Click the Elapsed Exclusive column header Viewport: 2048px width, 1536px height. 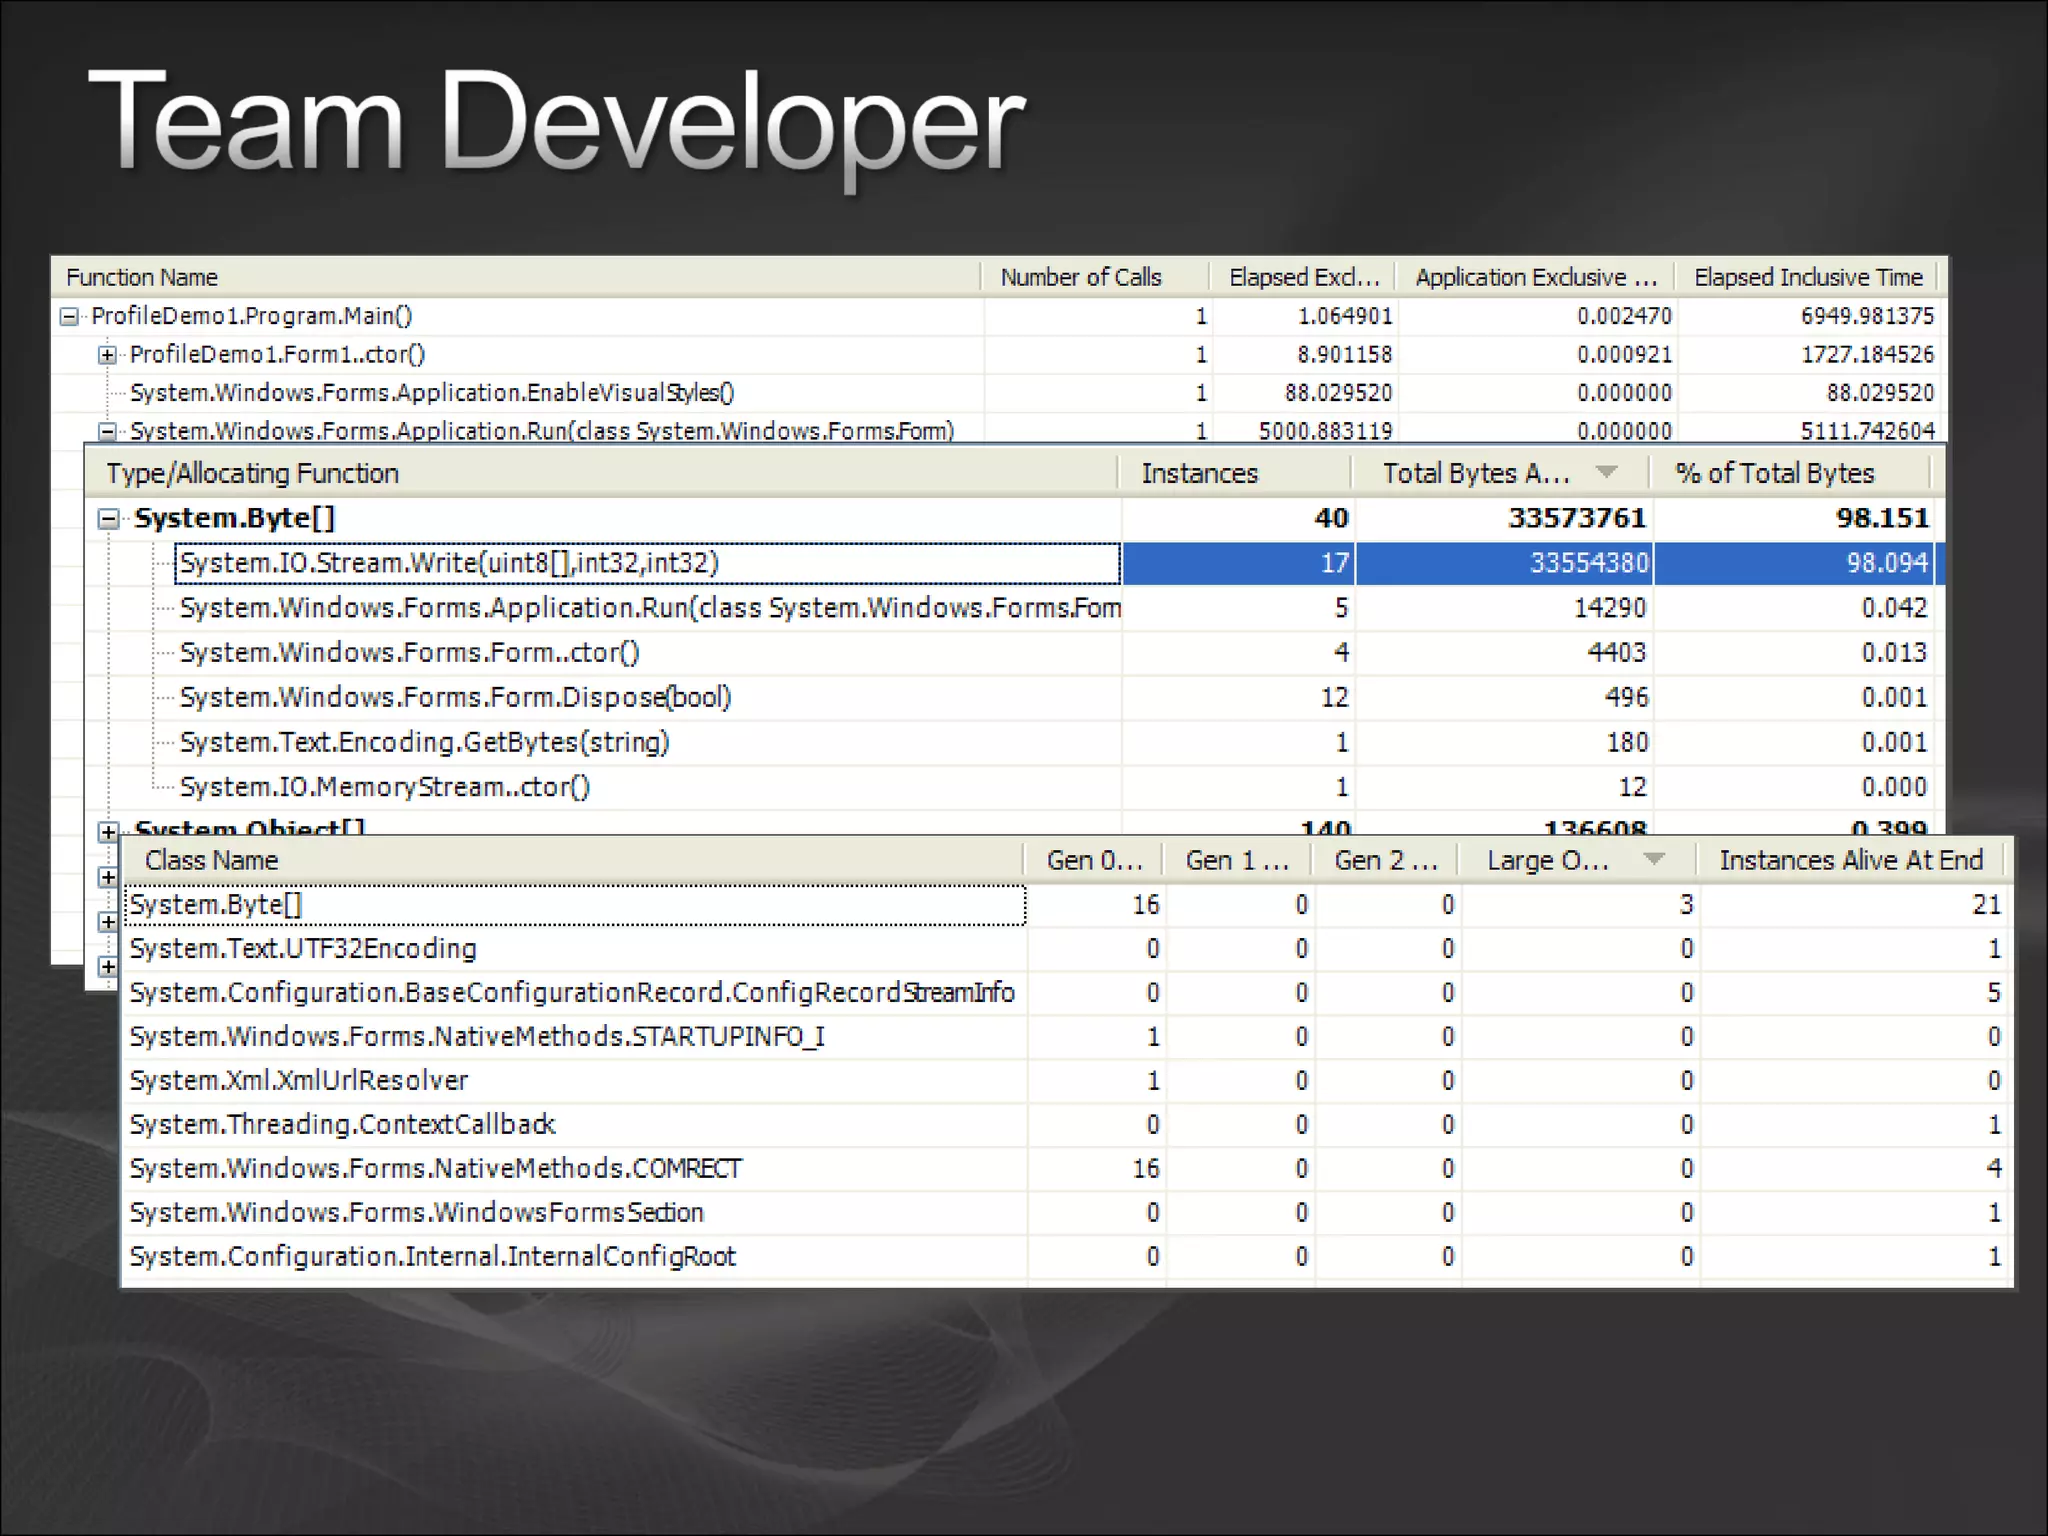pos(1302,277)
